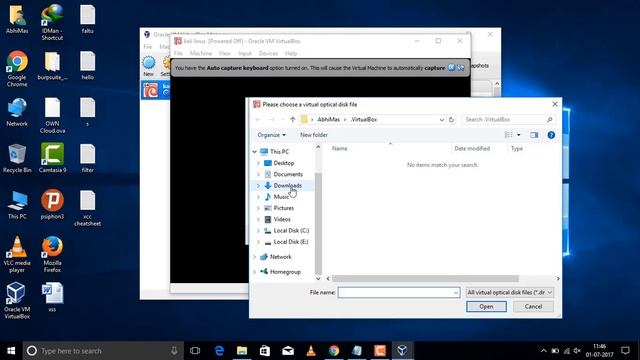Select the psiphon3 desktop icon
This screenshot has width=640, height=360.
52,205
